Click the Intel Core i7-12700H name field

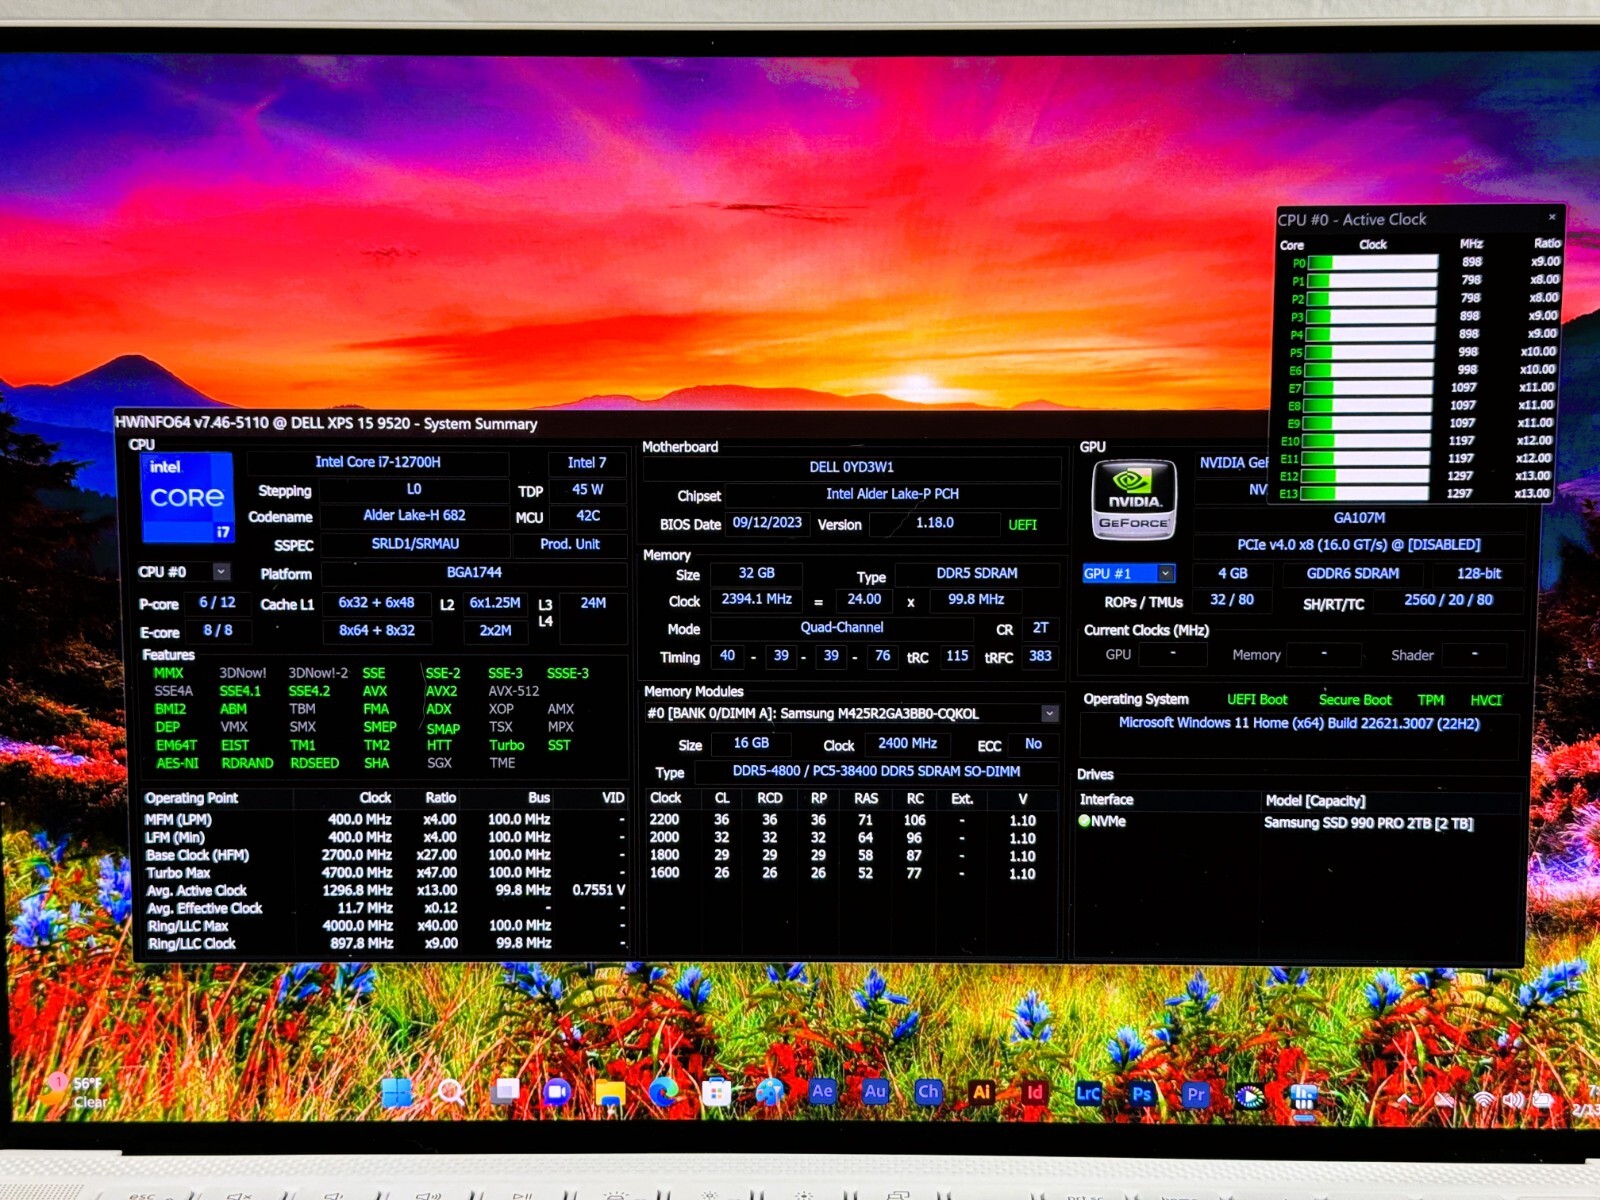click(378, 462)
